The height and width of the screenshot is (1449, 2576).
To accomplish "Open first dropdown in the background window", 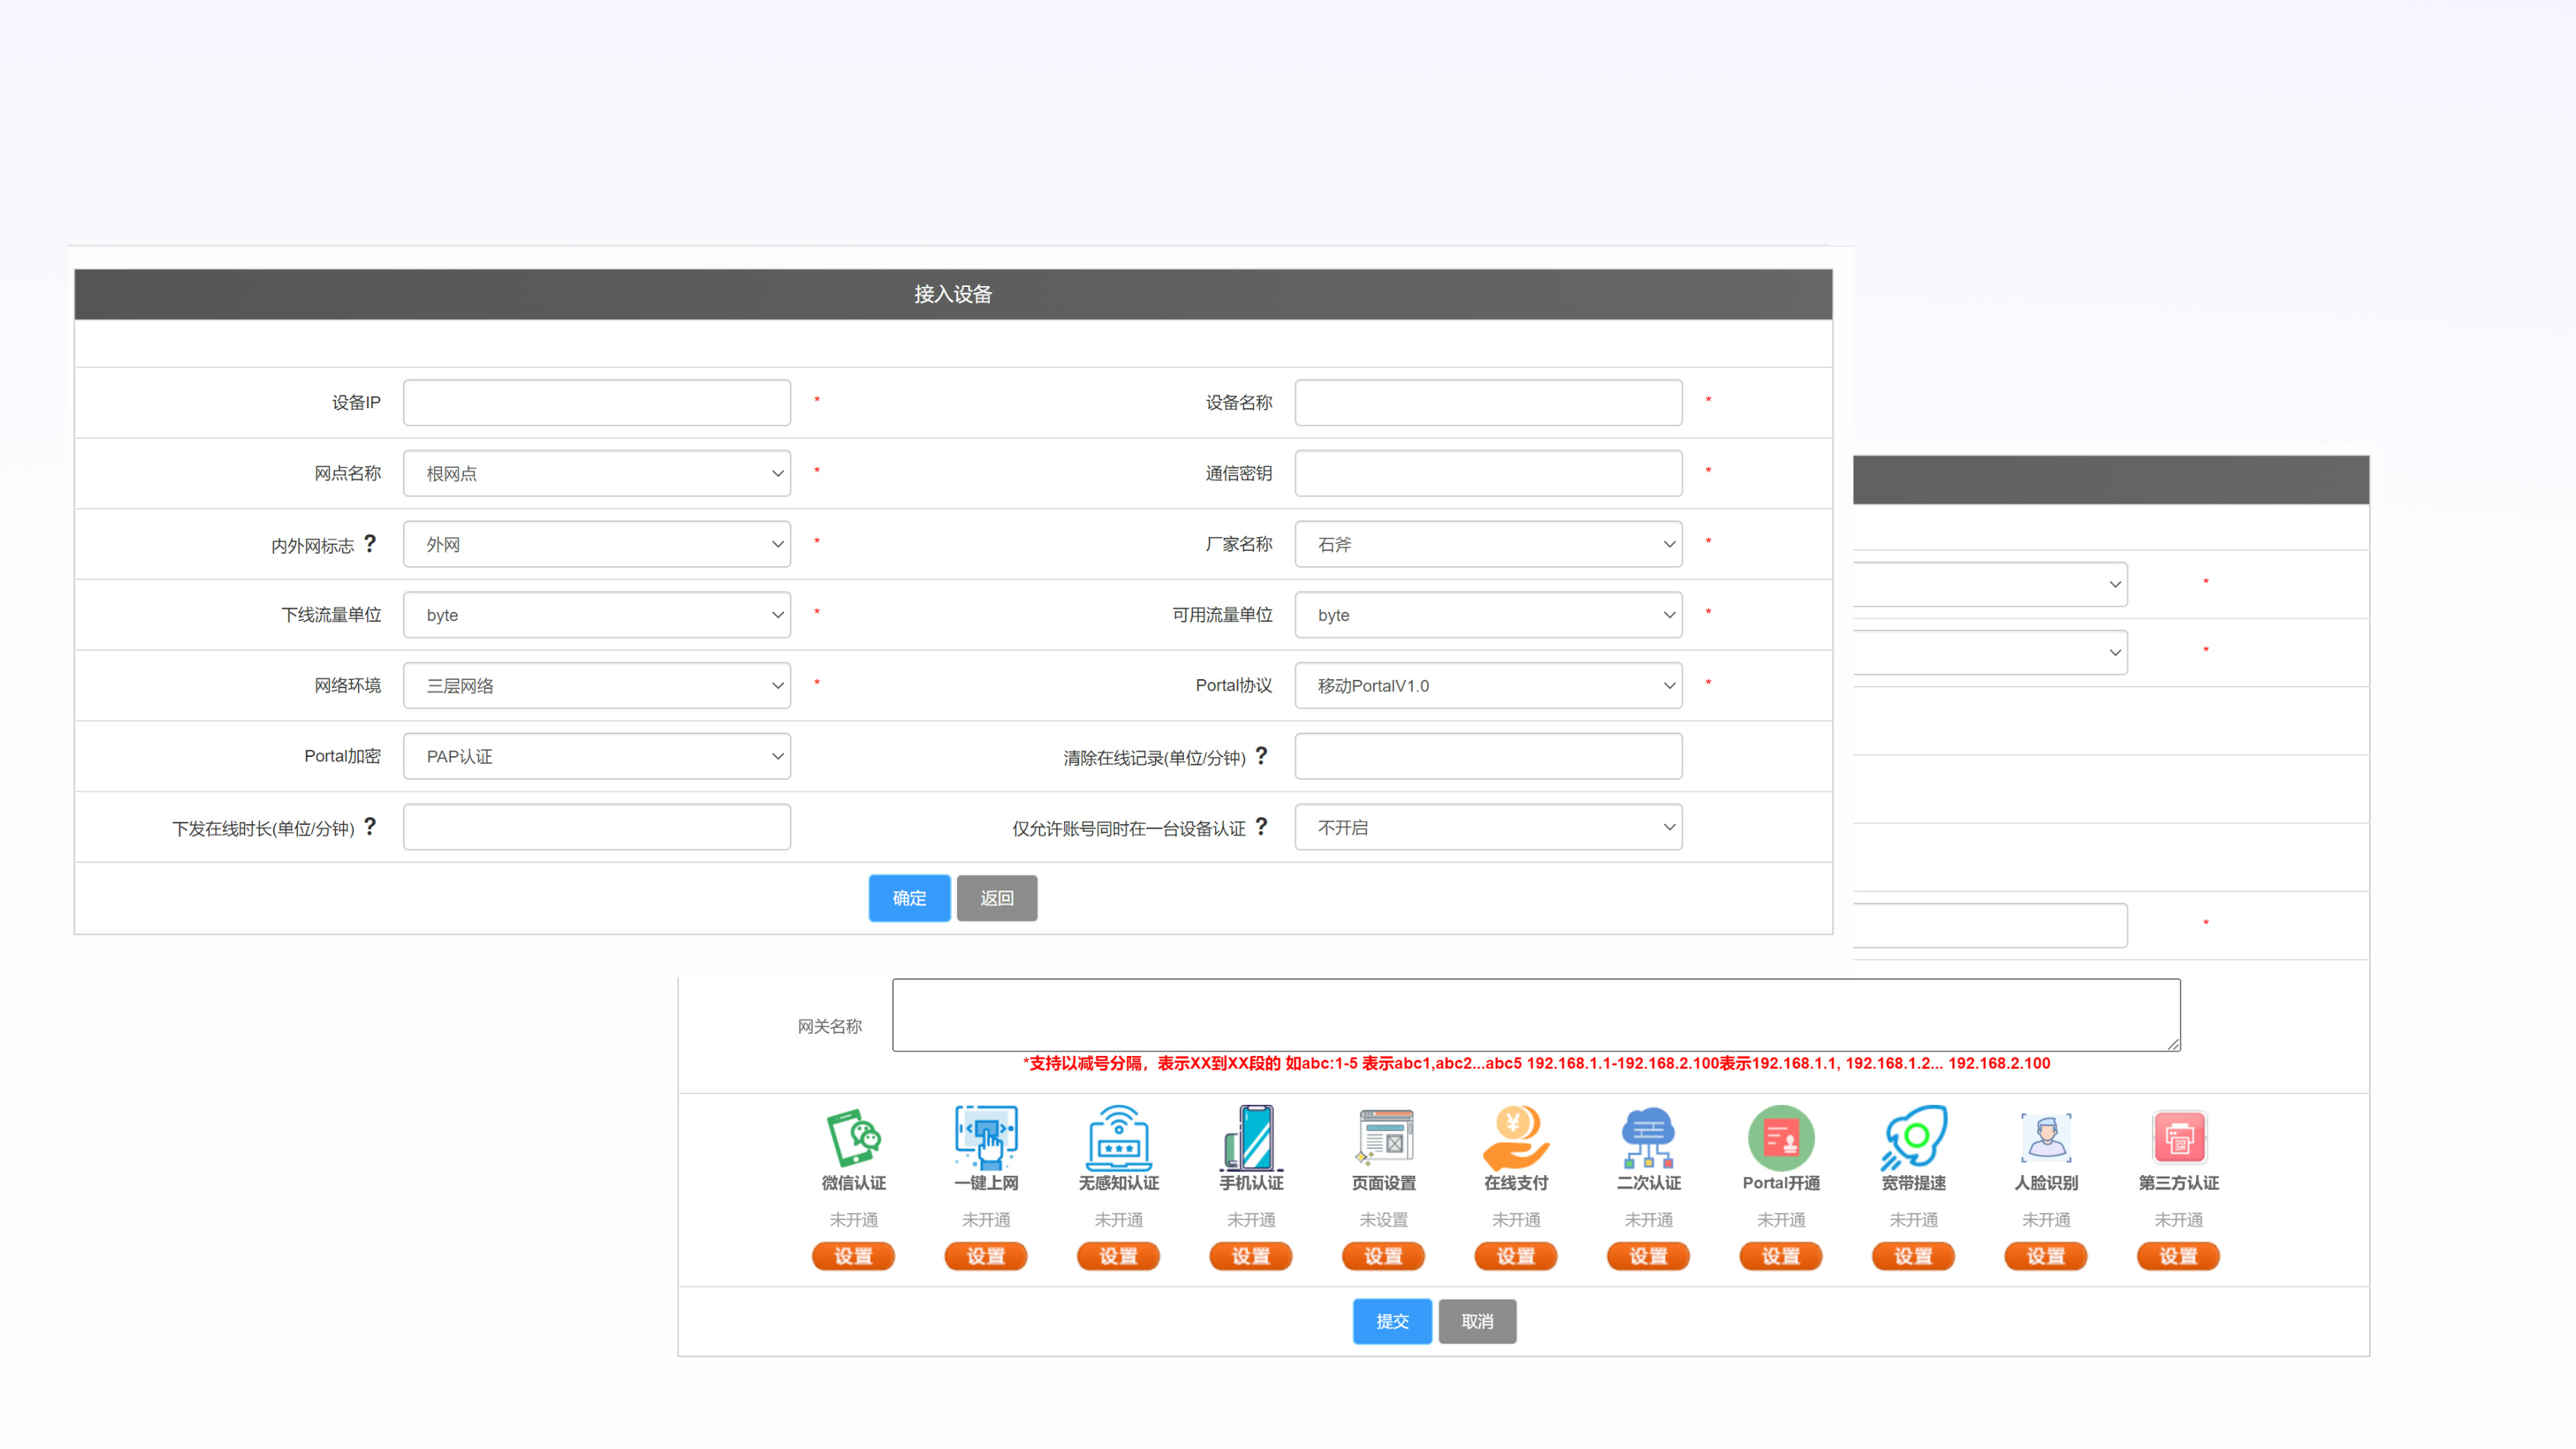I will [x=1990, y=584].
